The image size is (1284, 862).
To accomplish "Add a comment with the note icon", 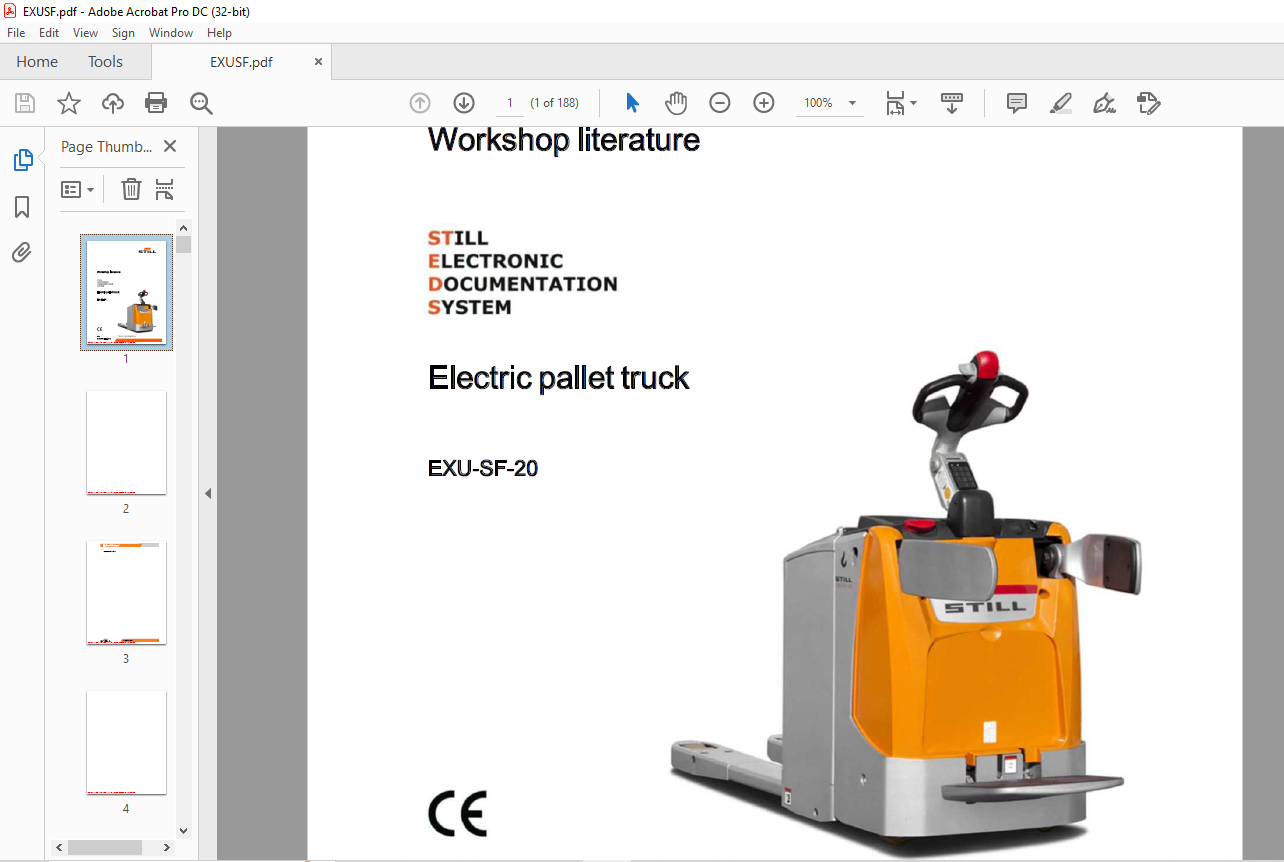I will coord(1017,103).
